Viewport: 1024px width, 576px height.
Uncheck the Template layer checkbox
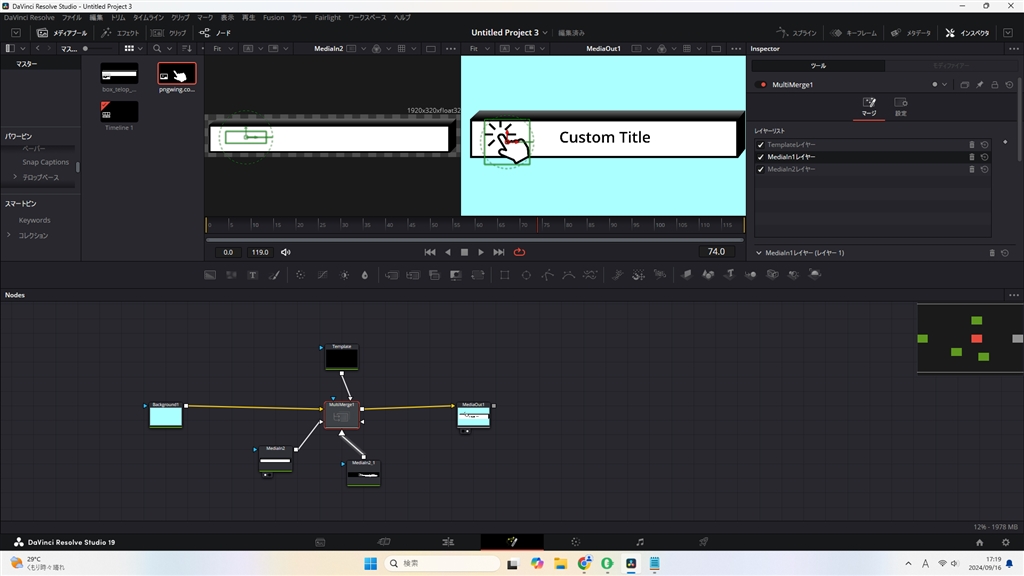tap(761, 145)
